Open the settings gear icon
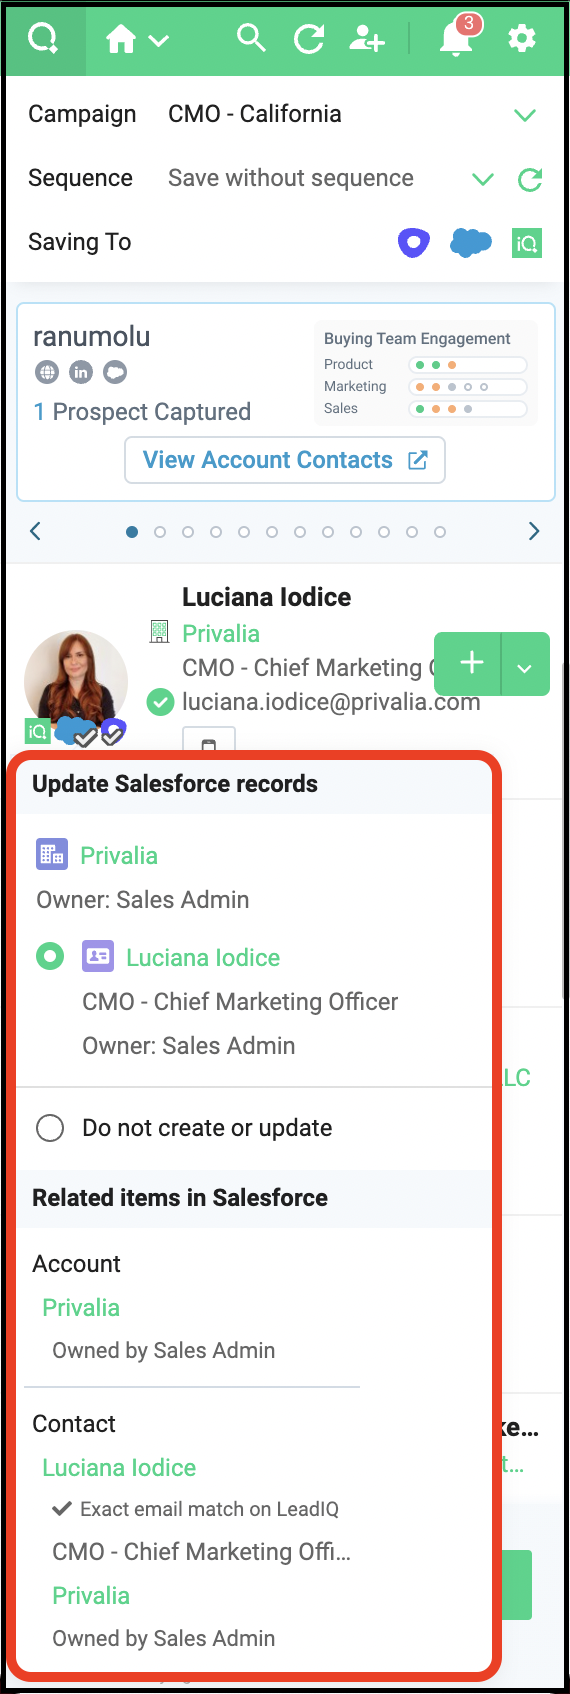 pyautogui.click(x=522, y=39)
